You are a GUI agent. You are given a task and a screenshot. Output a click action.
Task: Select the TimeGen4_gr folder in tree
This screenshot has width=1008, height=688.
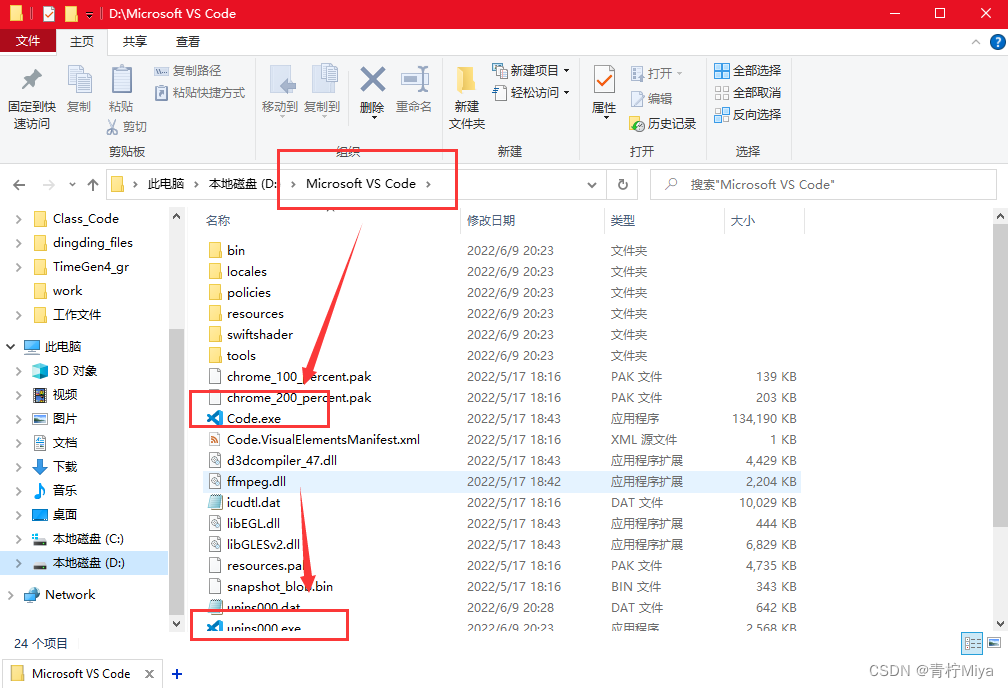(x=91, y=267)
